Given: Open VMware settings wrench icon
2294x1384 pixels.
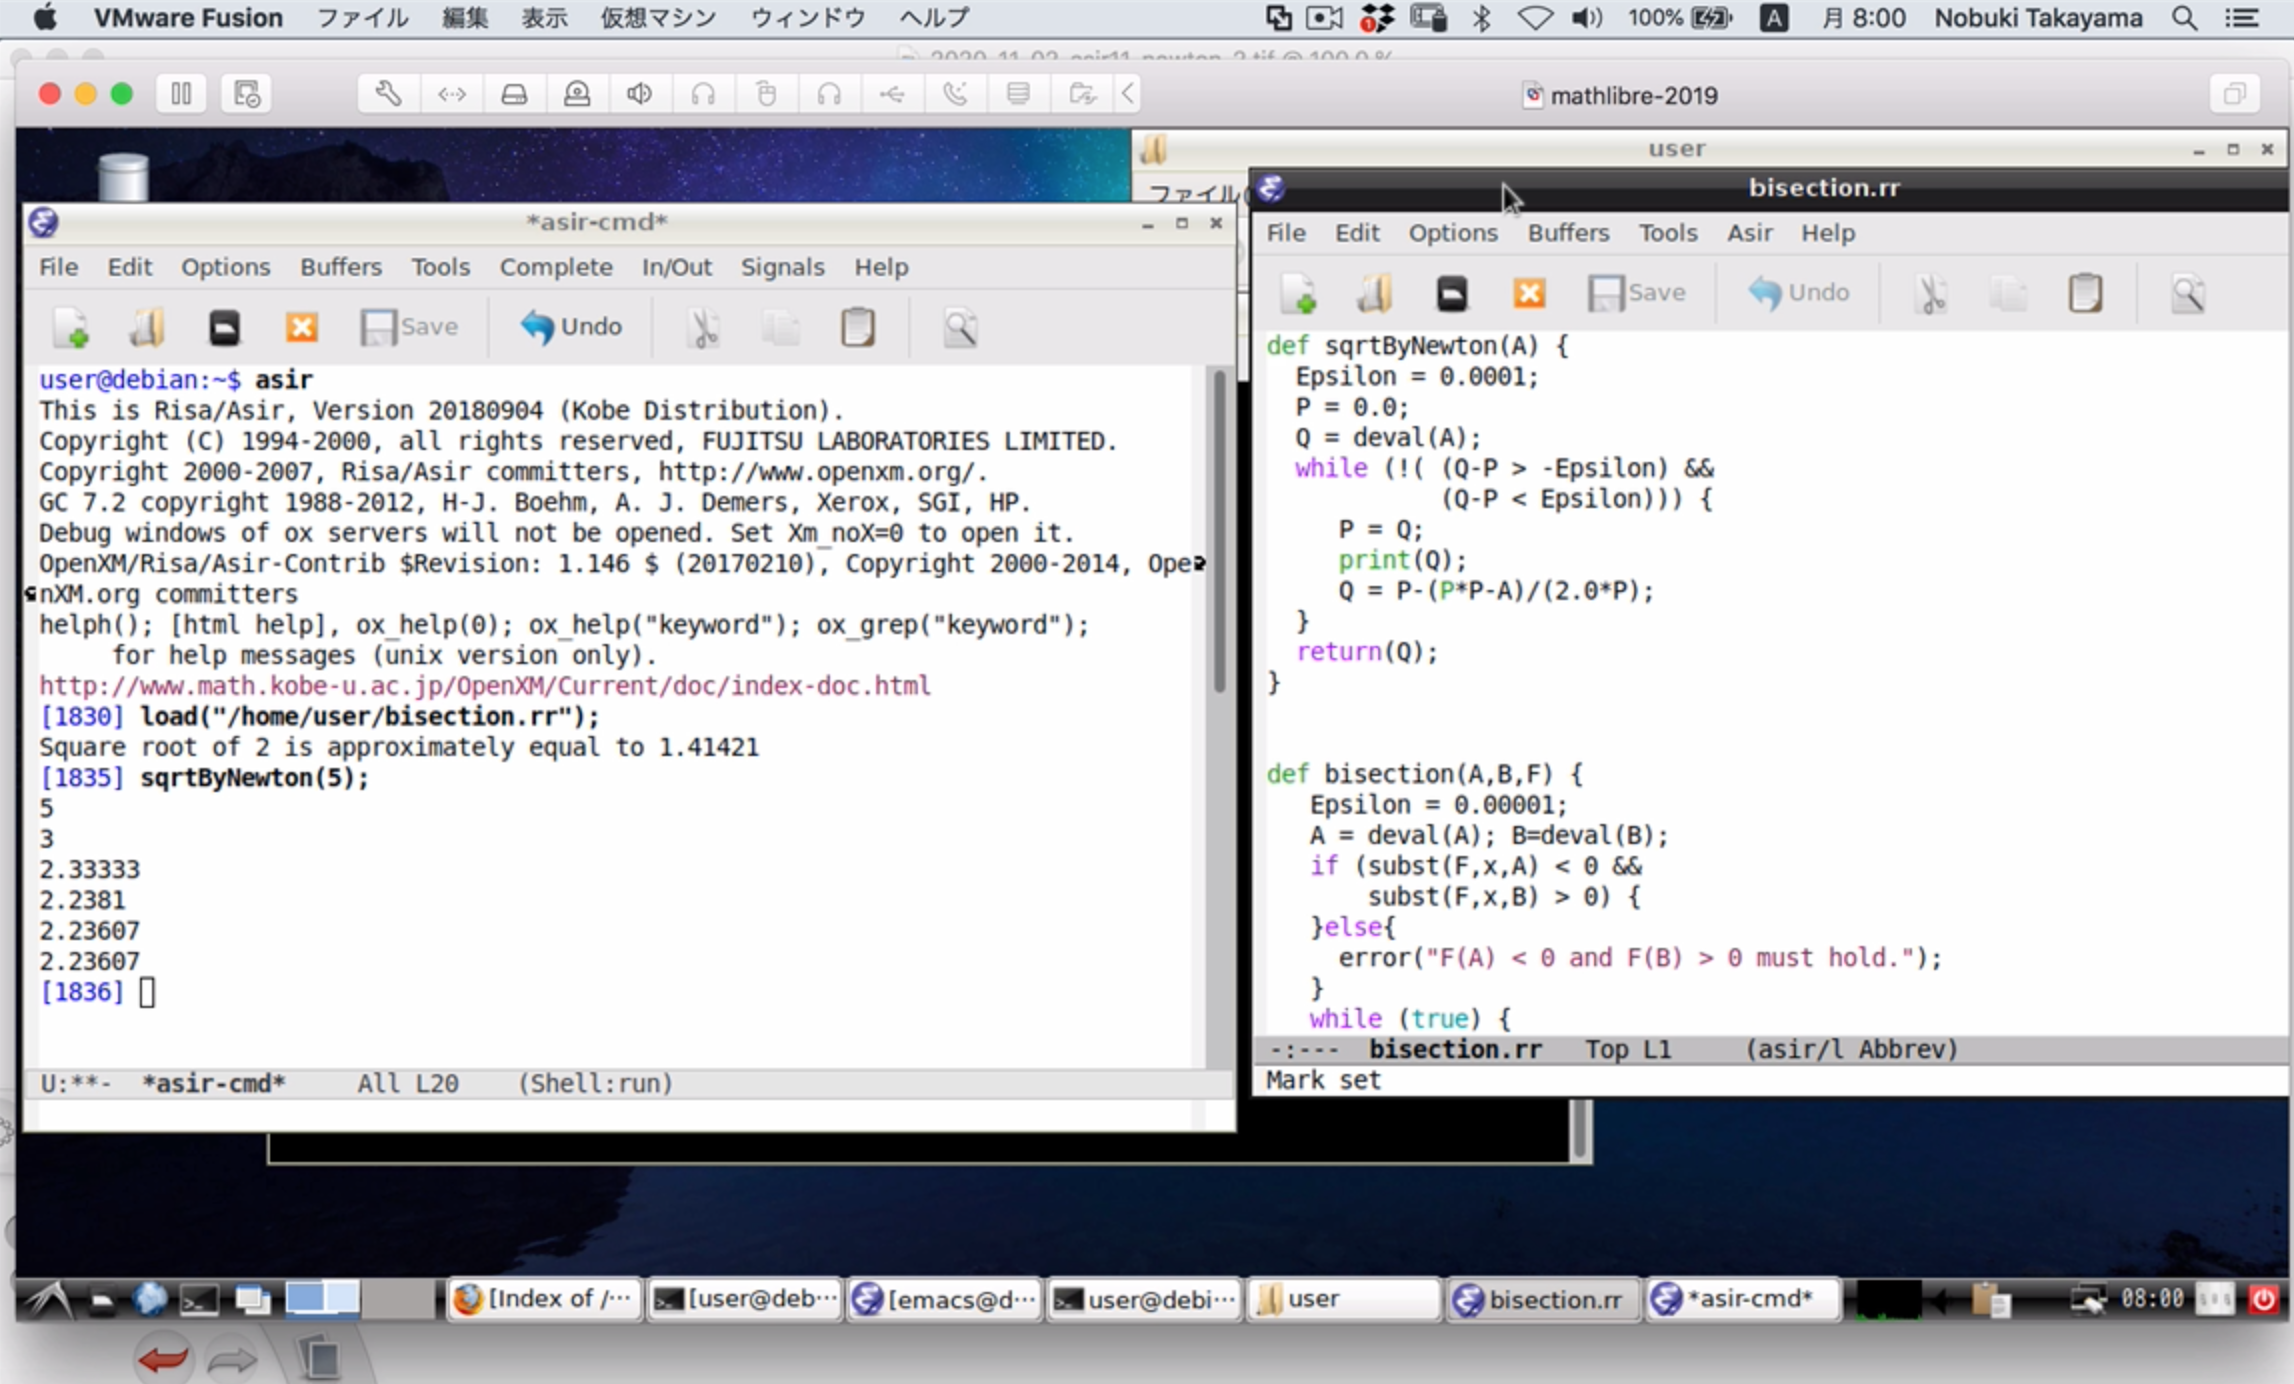Looking at the screenshot, I should 388,94.
